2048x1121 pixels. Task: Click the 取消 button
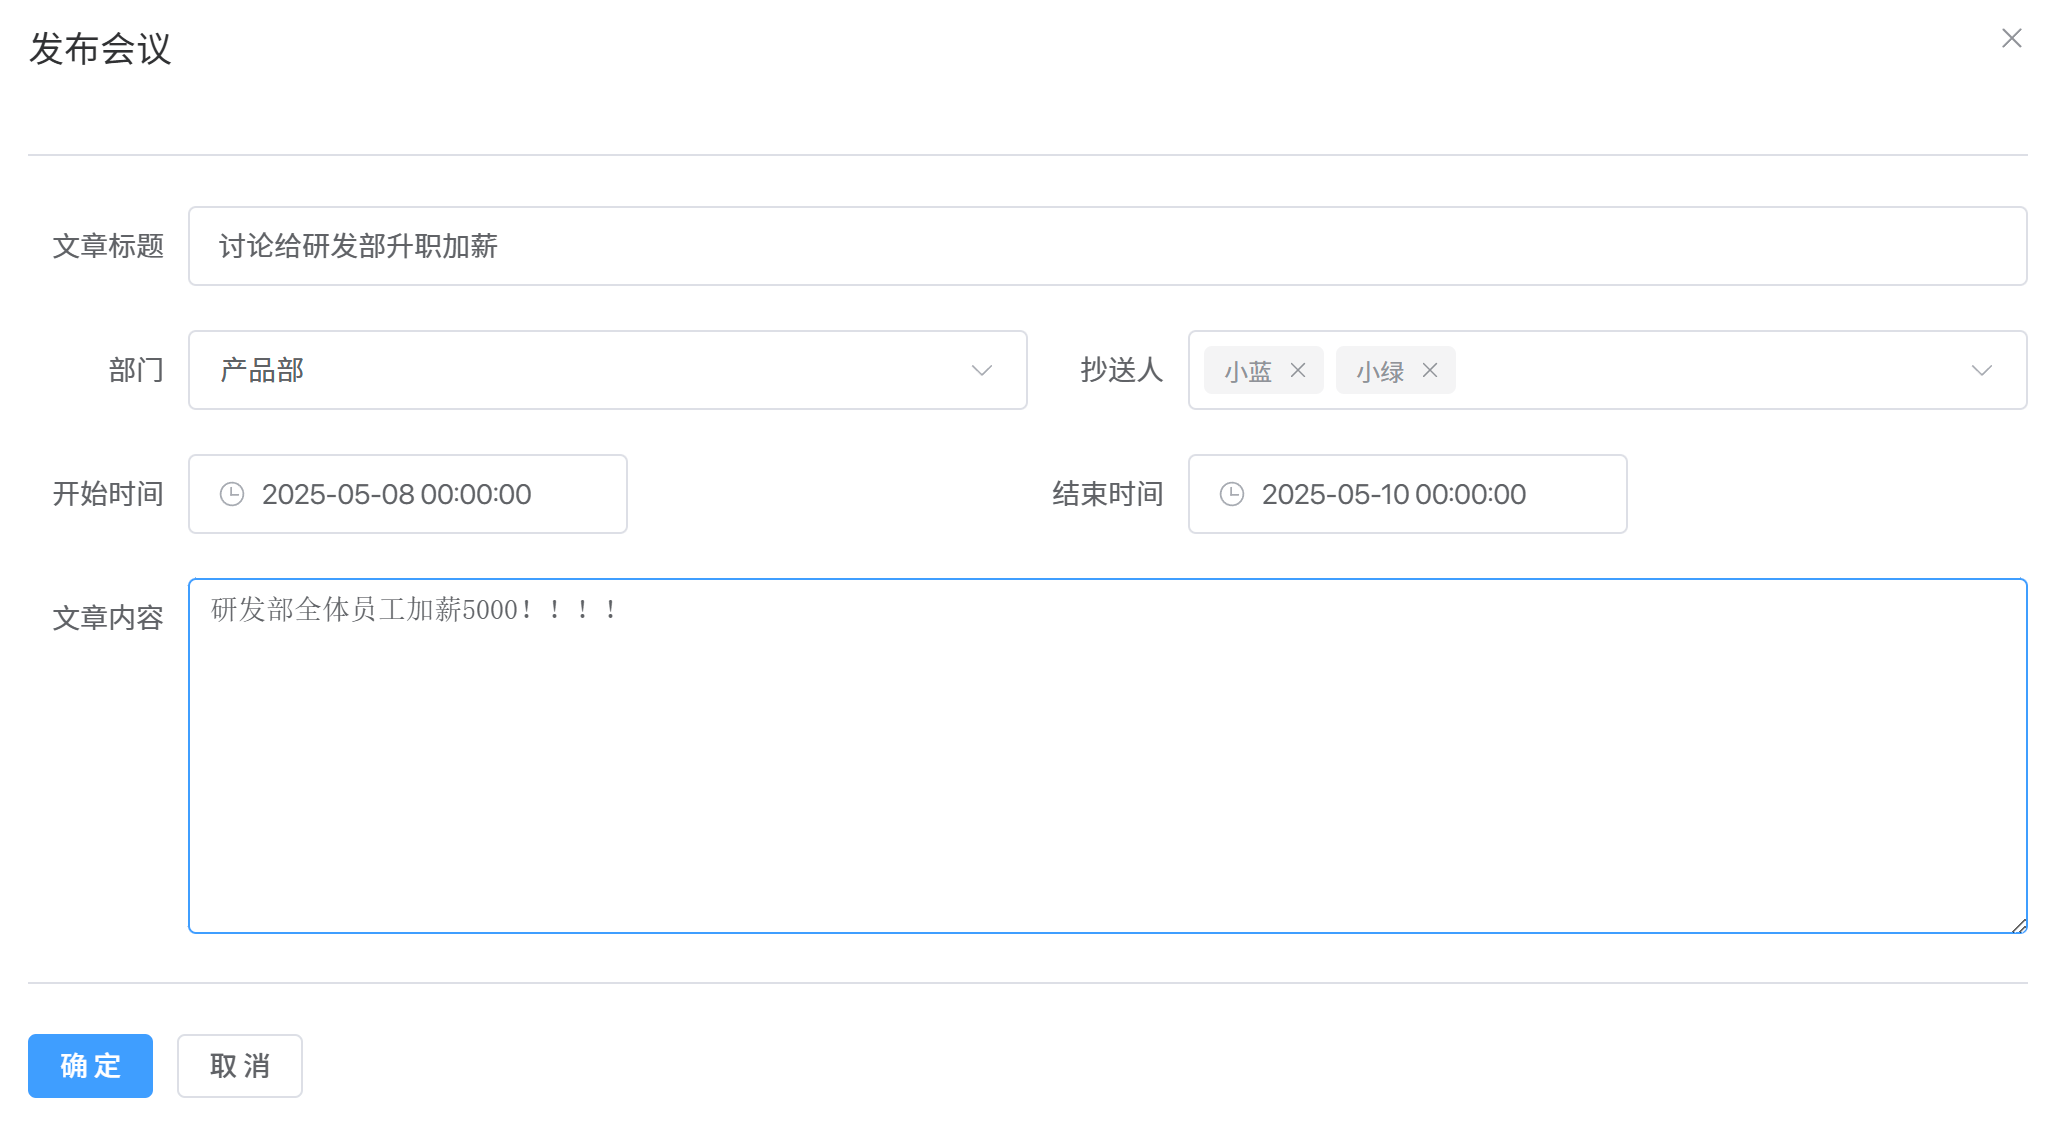[x=240, y=1066]
